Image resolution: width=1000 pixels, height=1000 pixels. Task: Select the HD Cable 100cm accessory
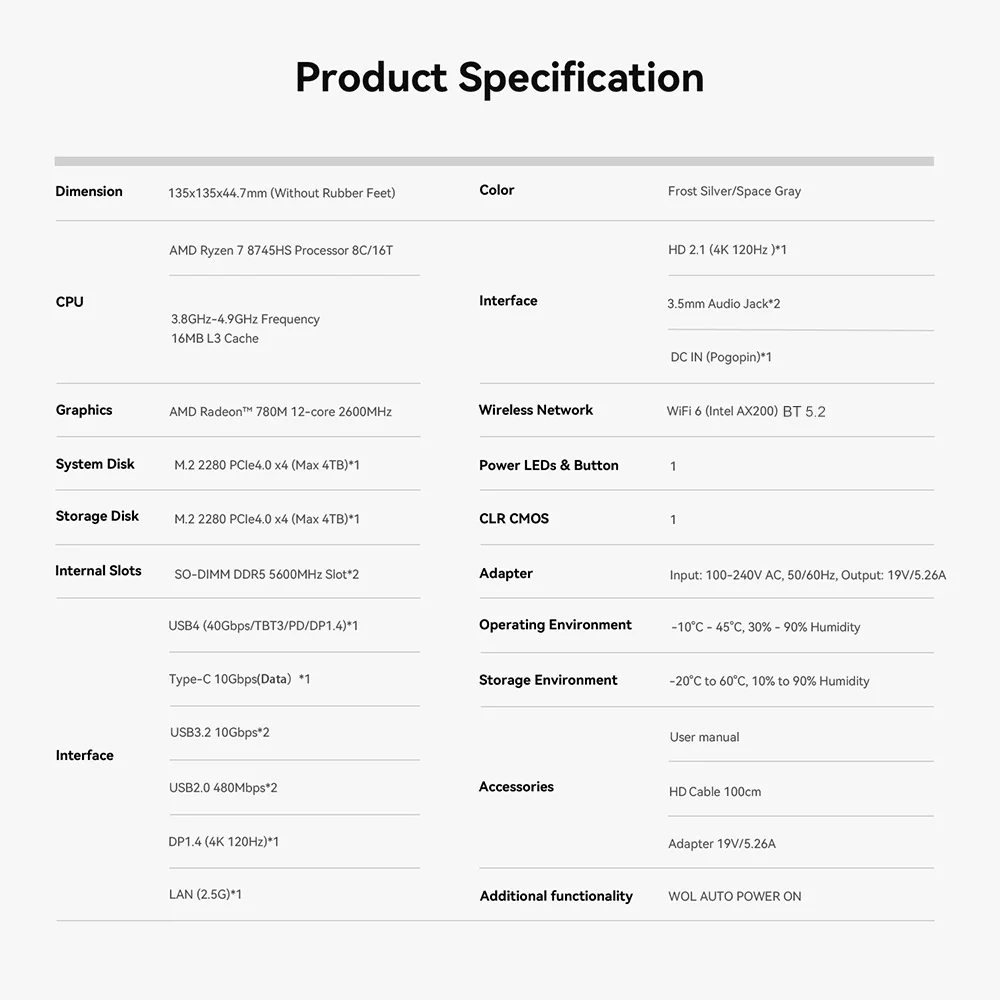715,792
